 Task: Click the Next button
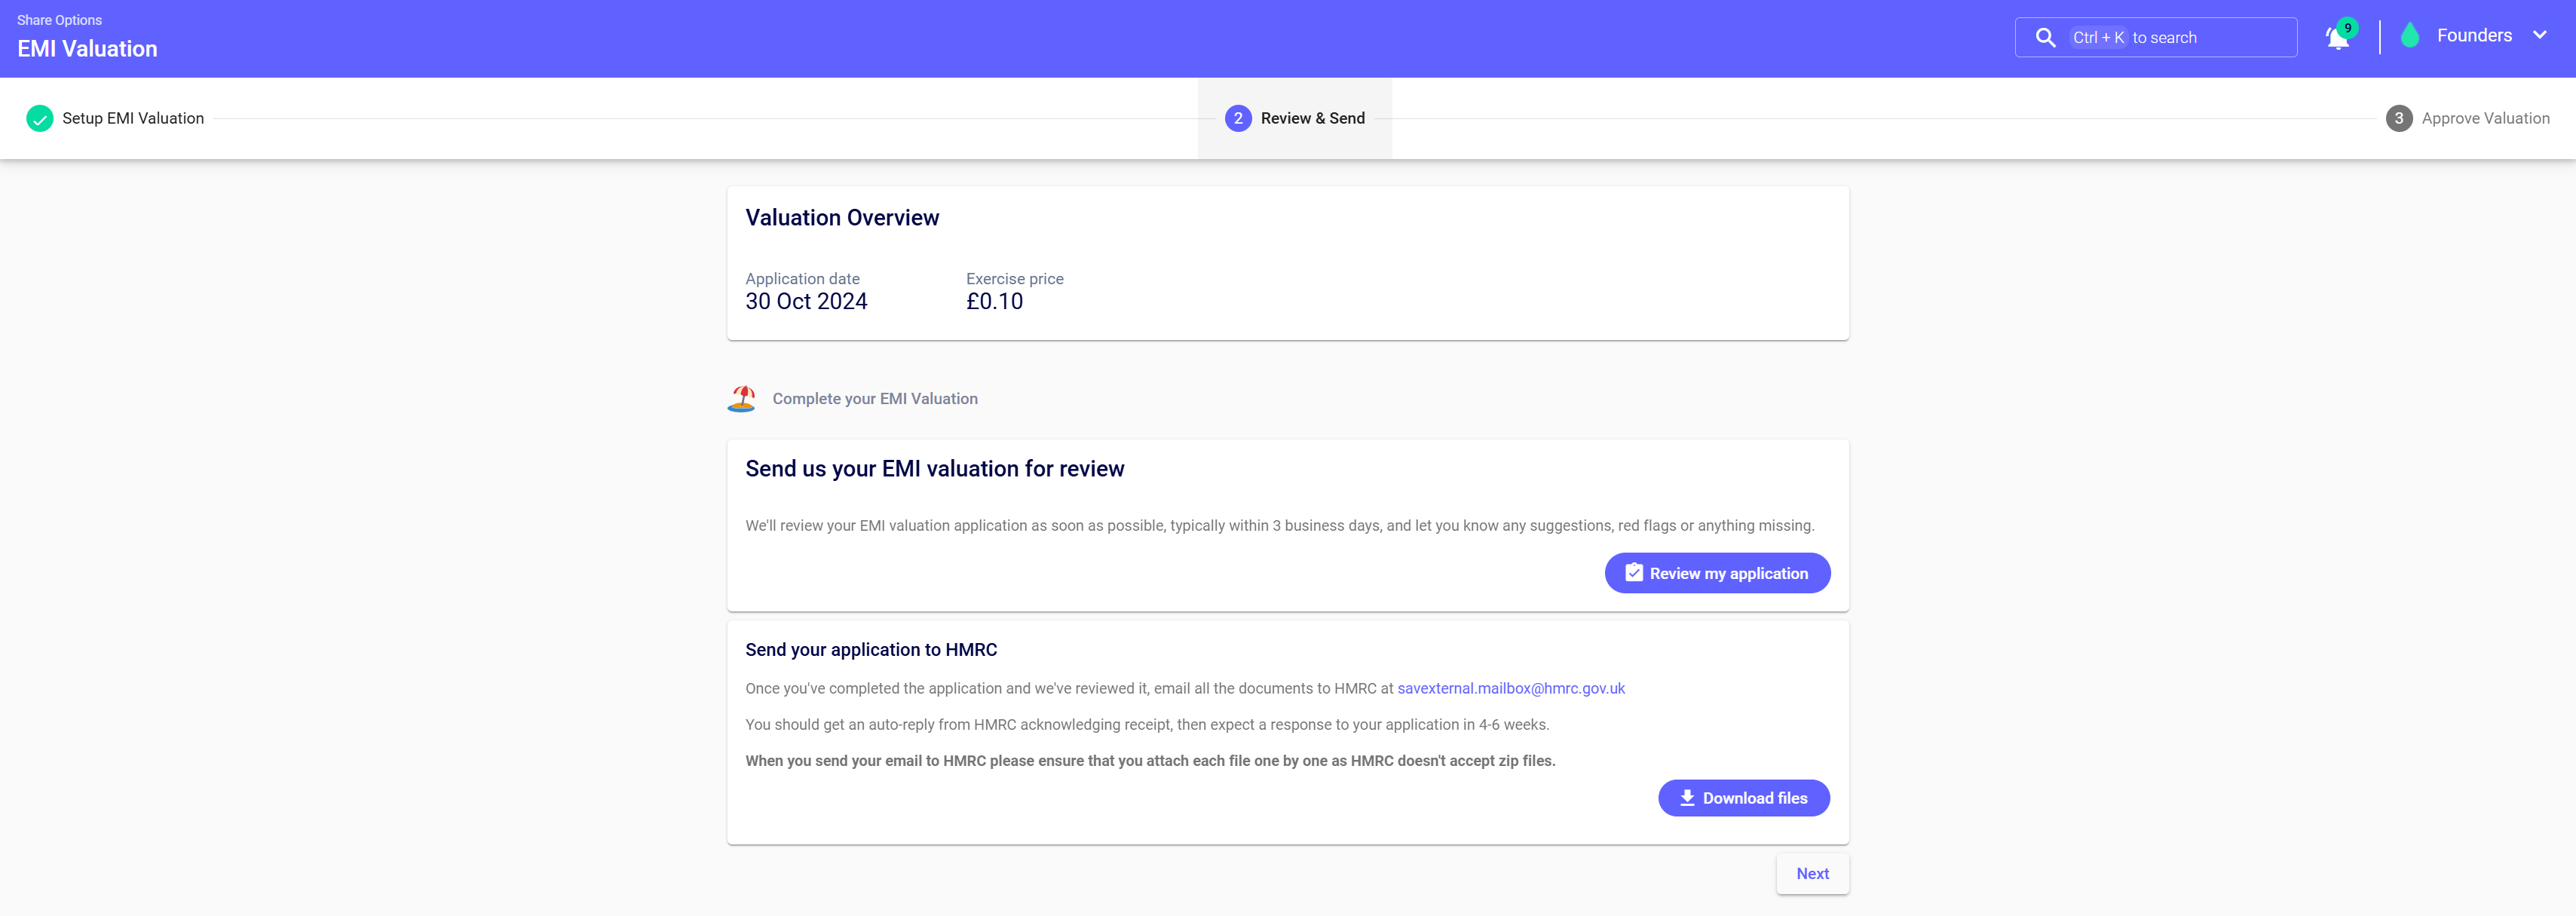[1811, 874]
